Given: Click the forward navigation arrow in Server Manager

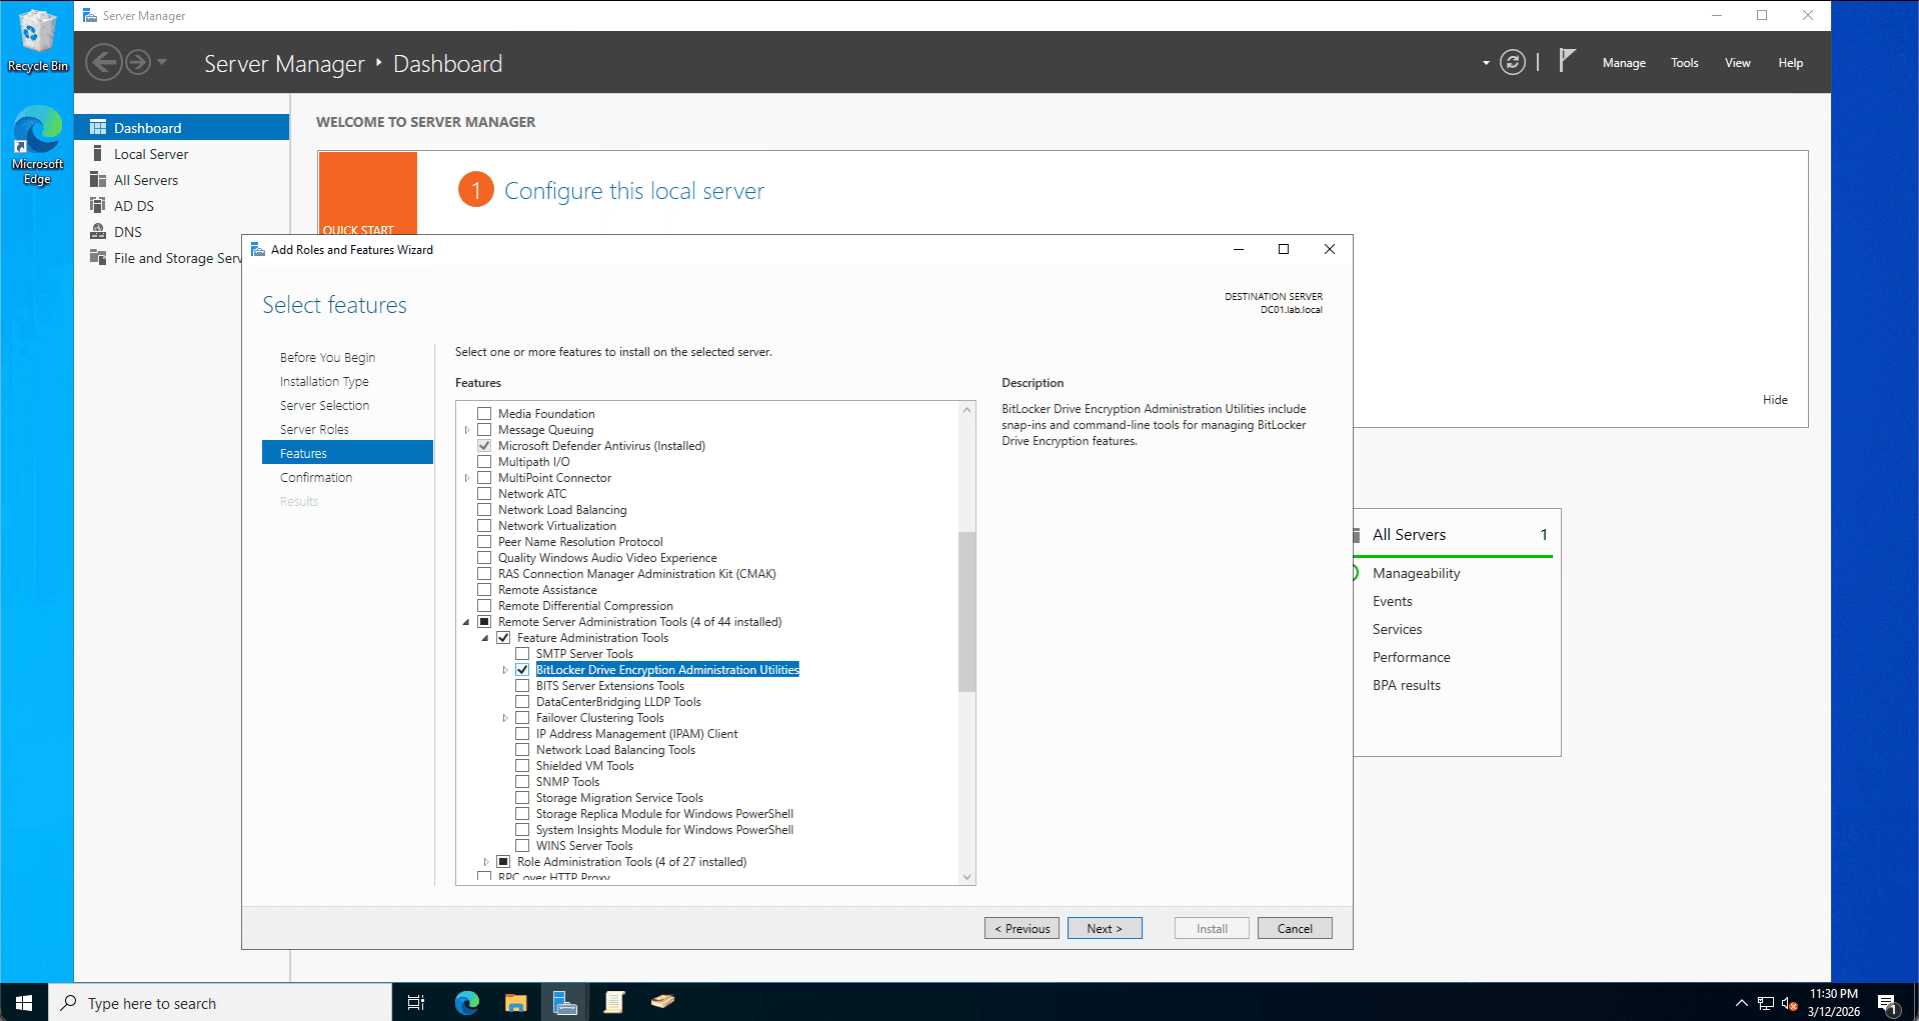Looking at the screenshot, I should [x=138, y=63].
